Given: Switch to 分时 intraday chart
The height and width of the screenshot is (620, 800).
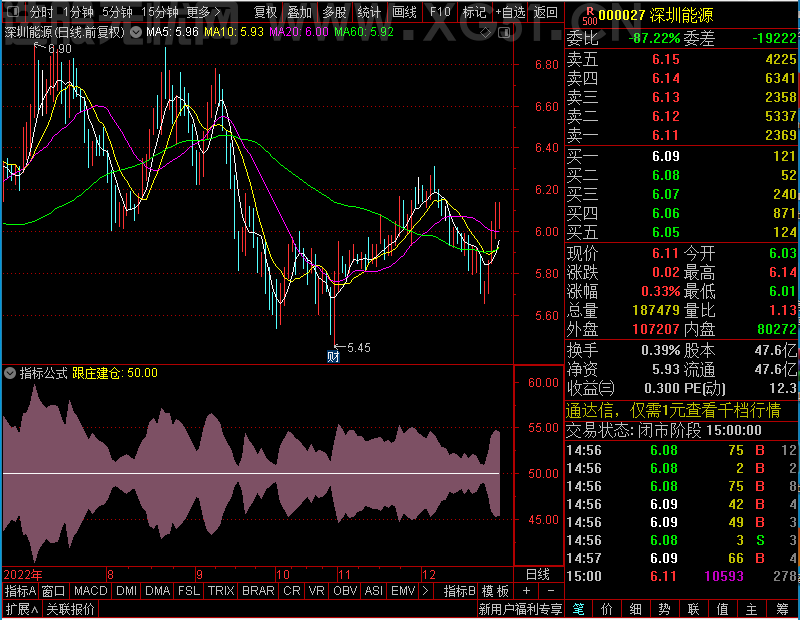Looking at the screenshot, I should coord(41,12).
